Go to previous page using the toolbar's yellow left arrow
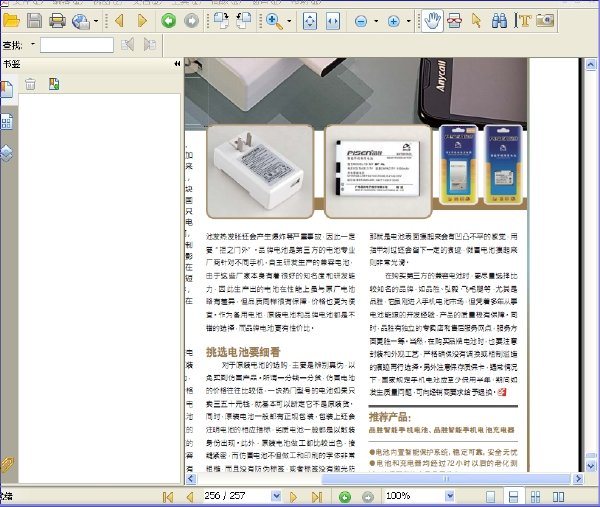 (119, 21)
